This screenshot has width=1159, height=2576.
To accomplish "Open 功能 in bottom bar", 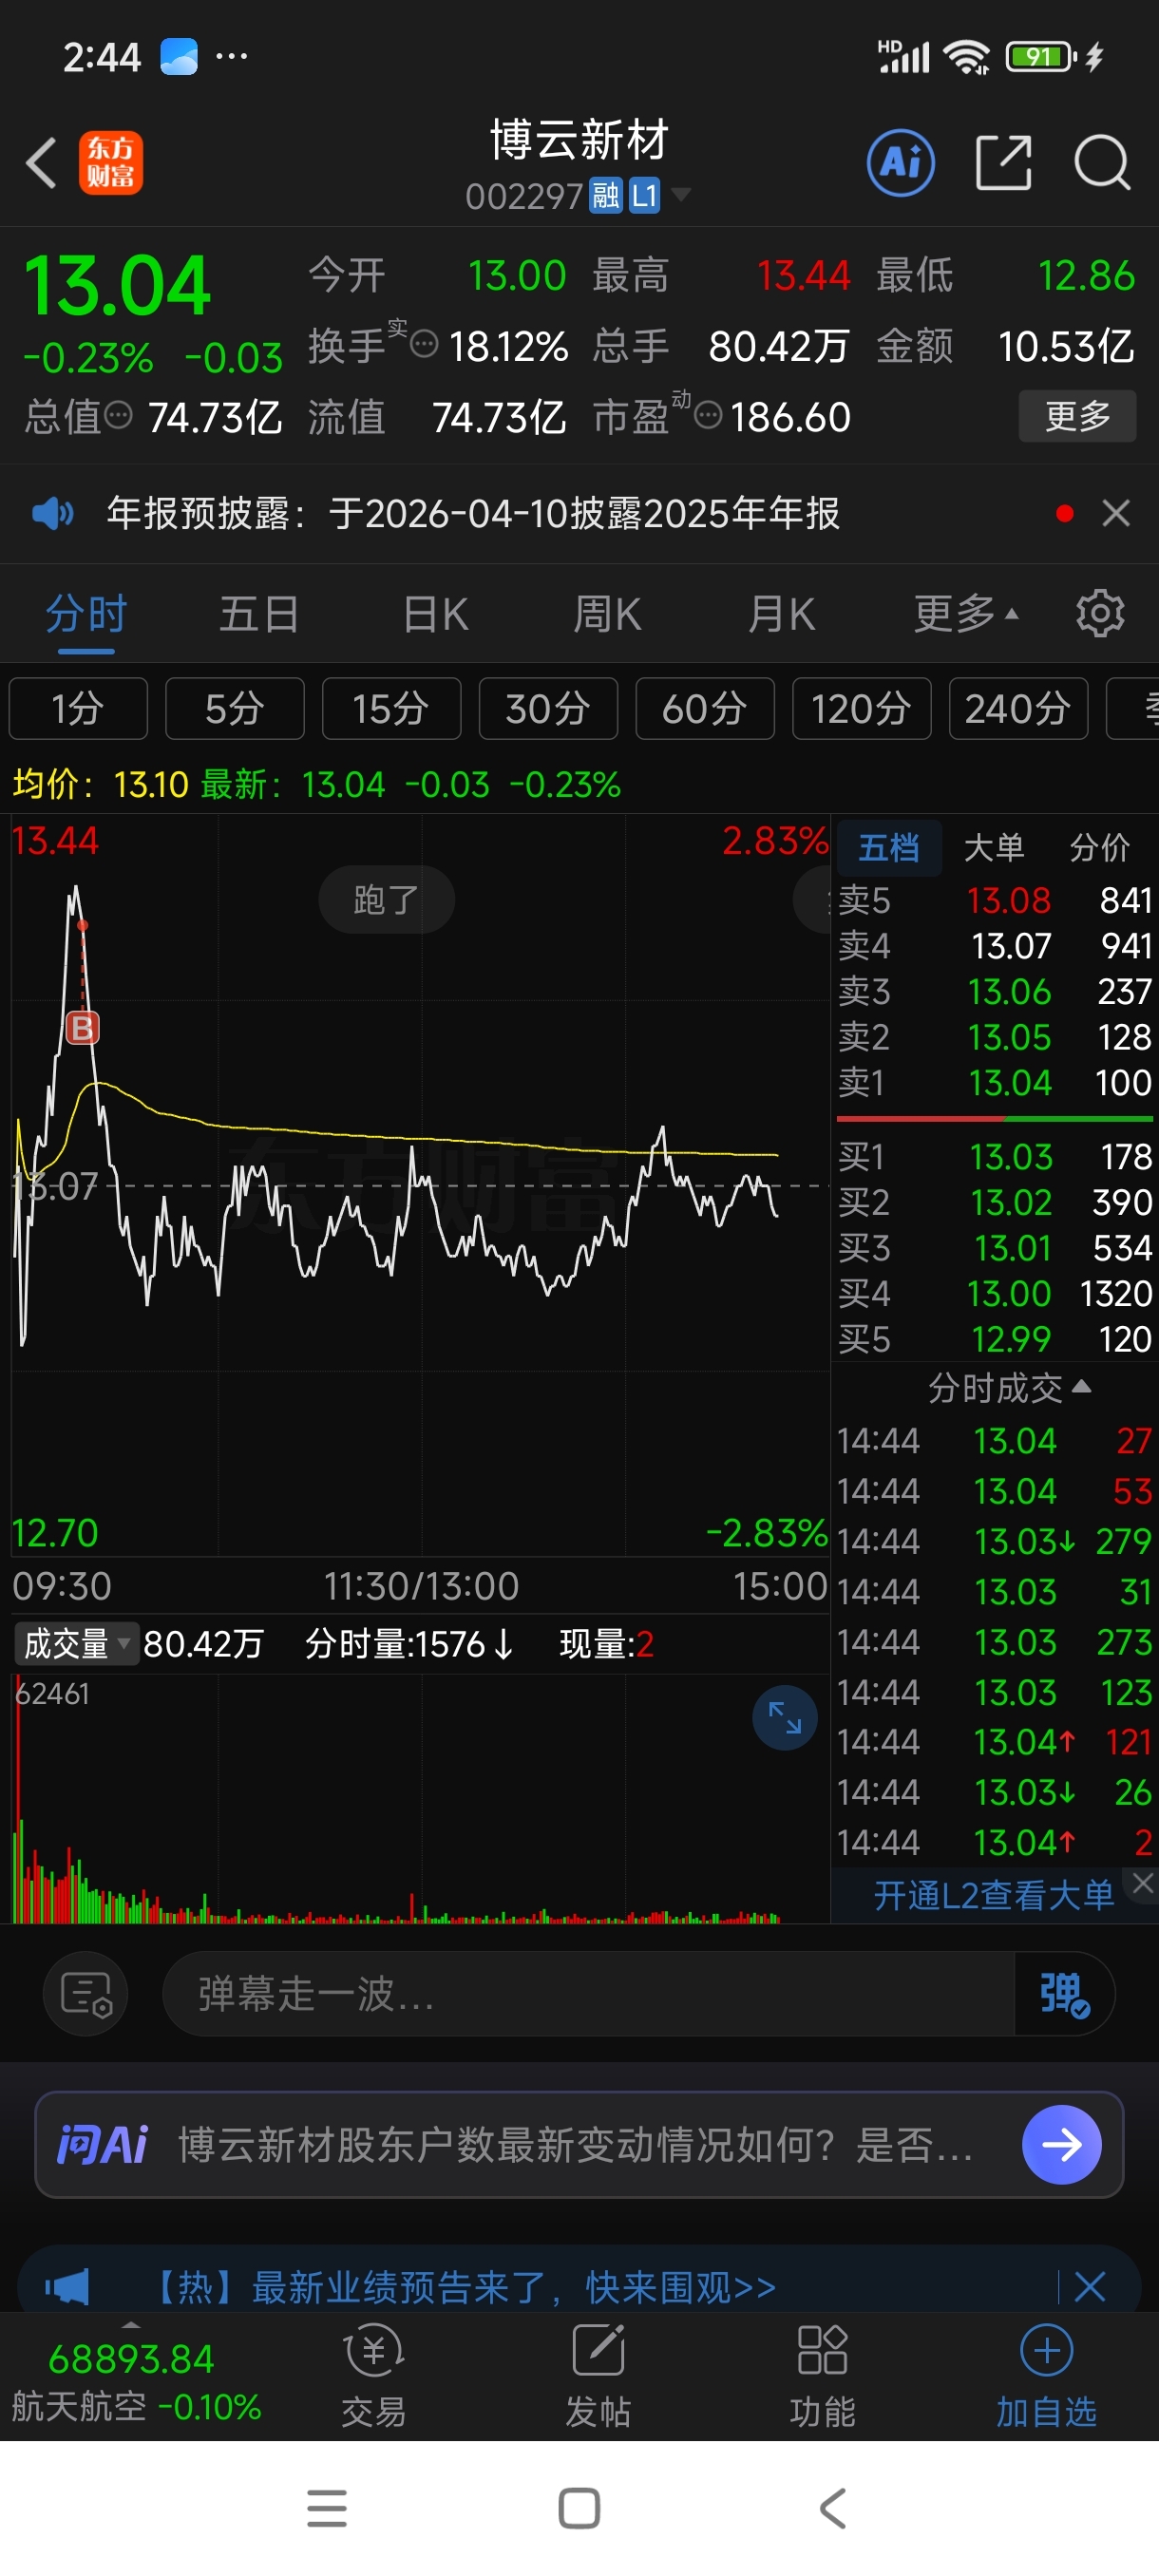I will 822,2376.
